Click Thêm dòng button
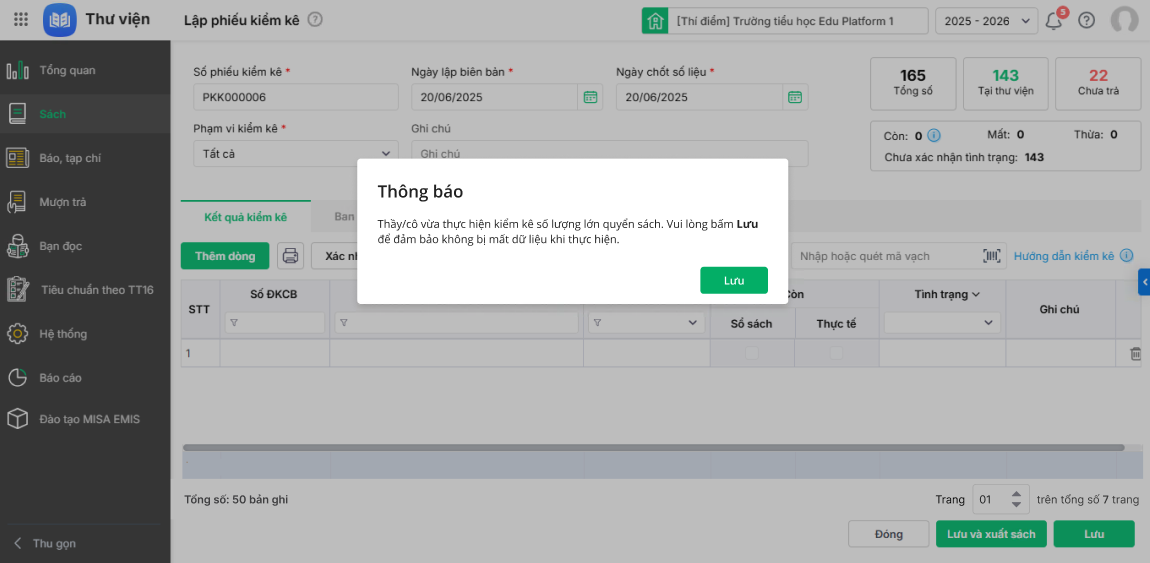1150x563 pixels. click(225, 256)
